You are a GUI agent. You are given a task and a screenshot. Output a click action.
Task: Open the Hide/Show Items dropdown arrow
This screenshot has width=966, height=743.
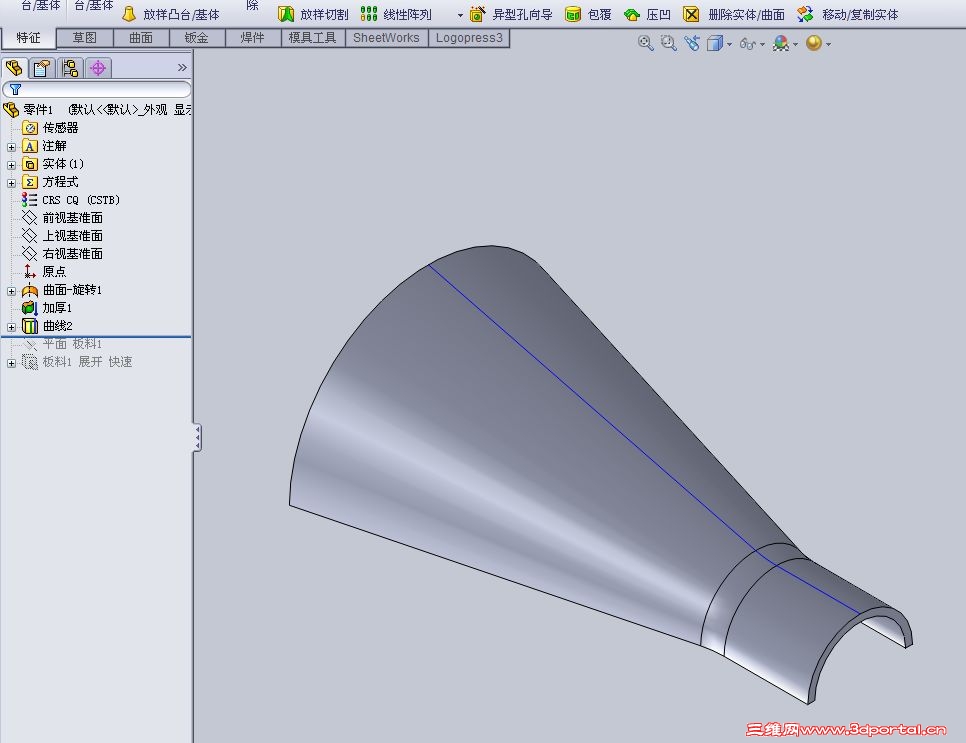coord(763,44)
